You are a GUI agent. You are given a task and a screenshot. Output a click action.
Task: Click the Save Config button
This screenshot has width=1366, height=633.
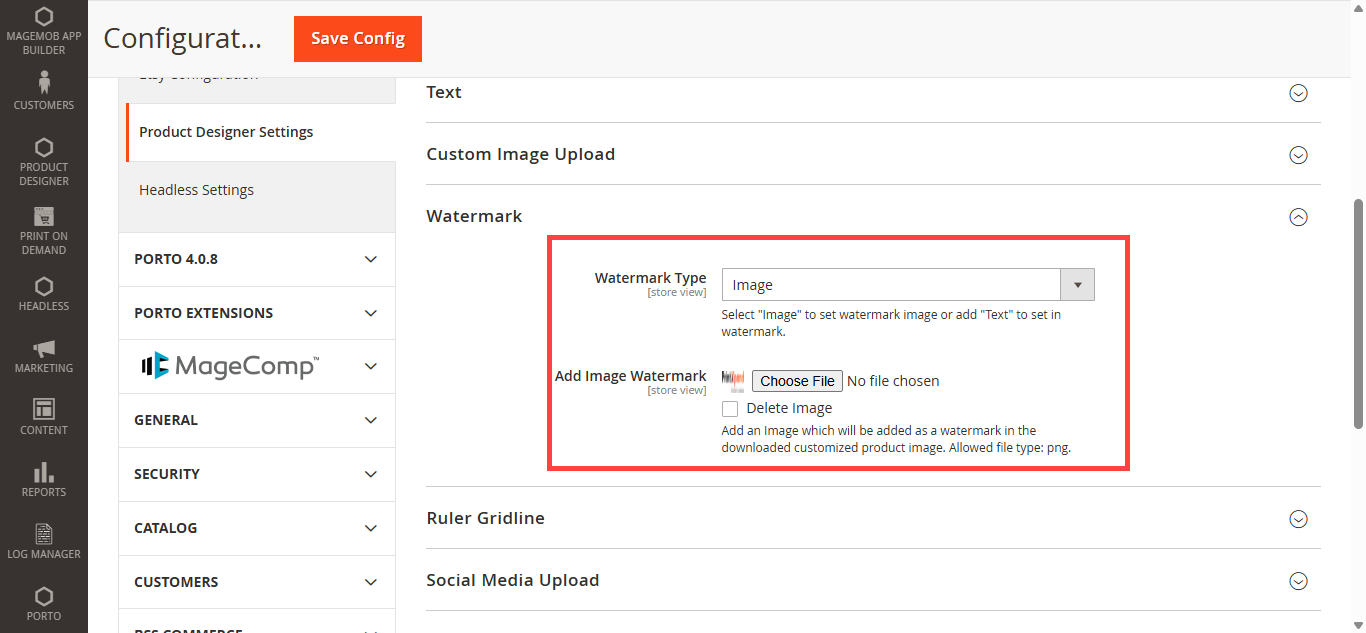click(x=358, y=39)
